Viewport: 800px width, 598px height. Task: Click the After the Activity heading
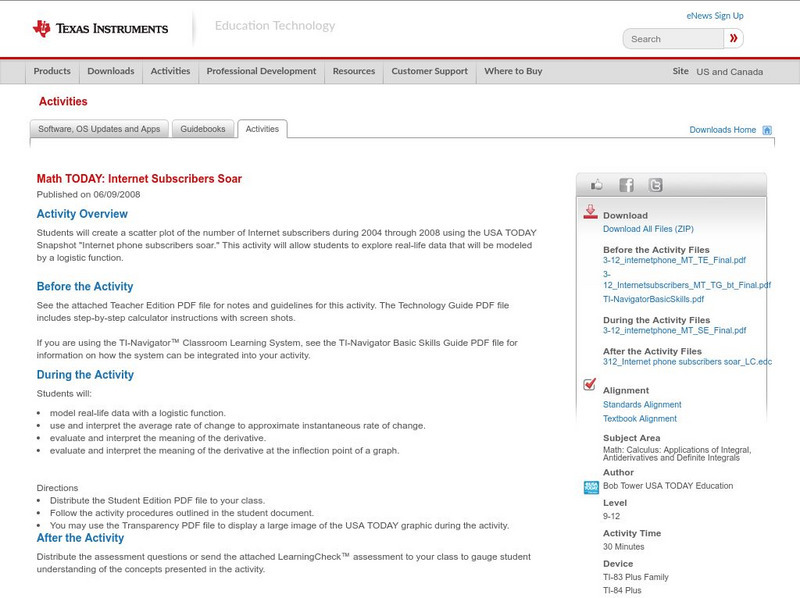(x=80, y=538)
